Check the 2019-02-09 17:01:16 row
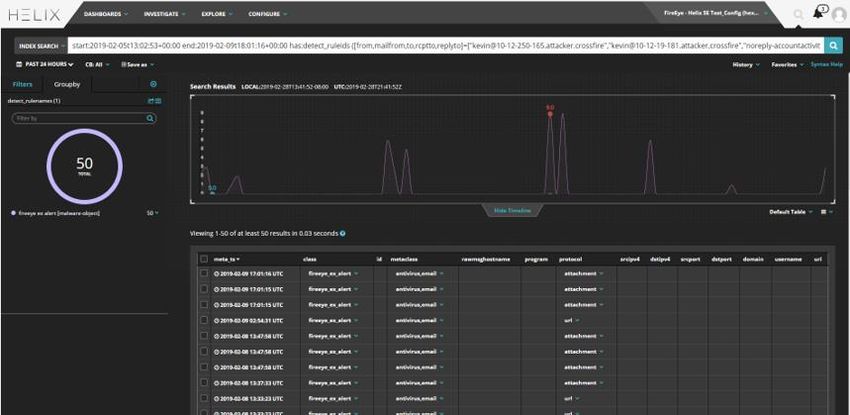 click(x=203, y=274)
